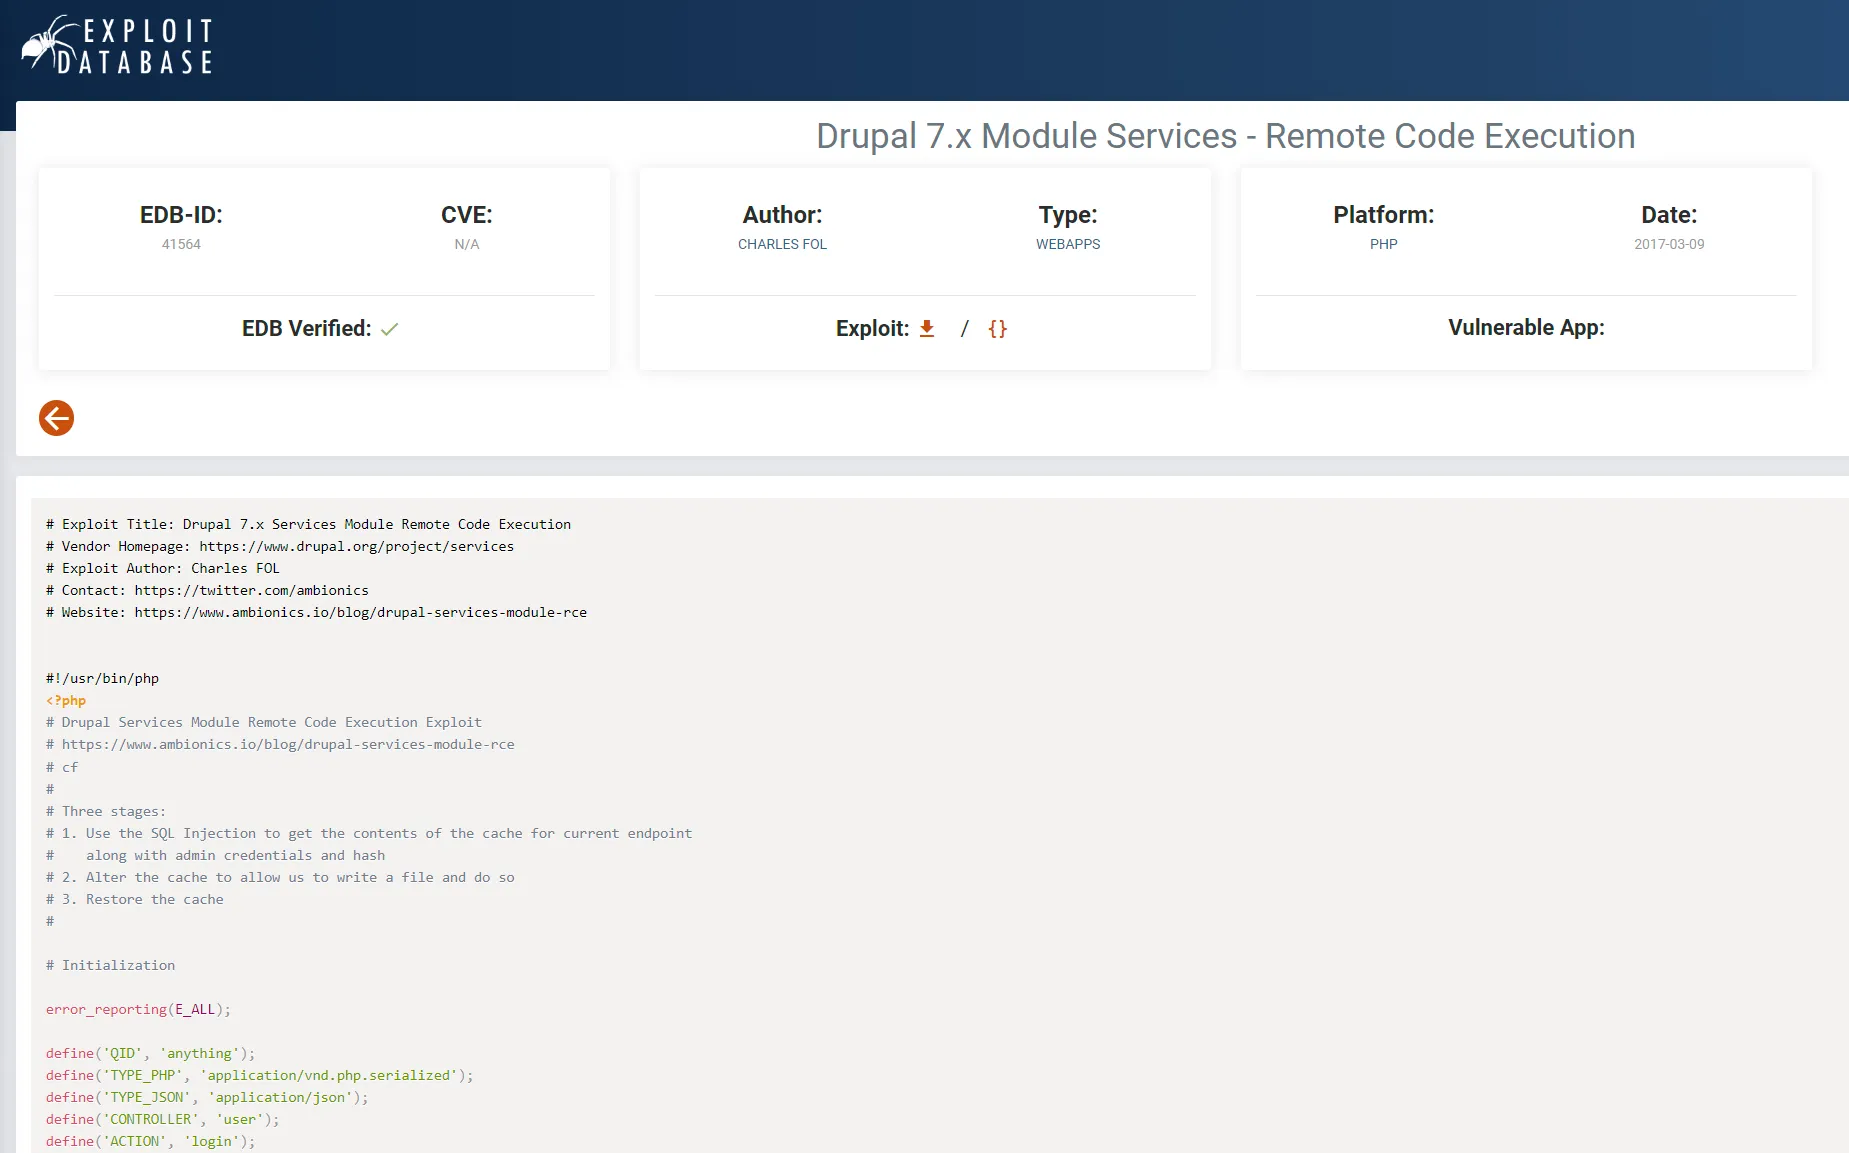Click the date 2017-03-09
The width and height of the screenshot is (1849, 1153).
tap(1669, 244)
